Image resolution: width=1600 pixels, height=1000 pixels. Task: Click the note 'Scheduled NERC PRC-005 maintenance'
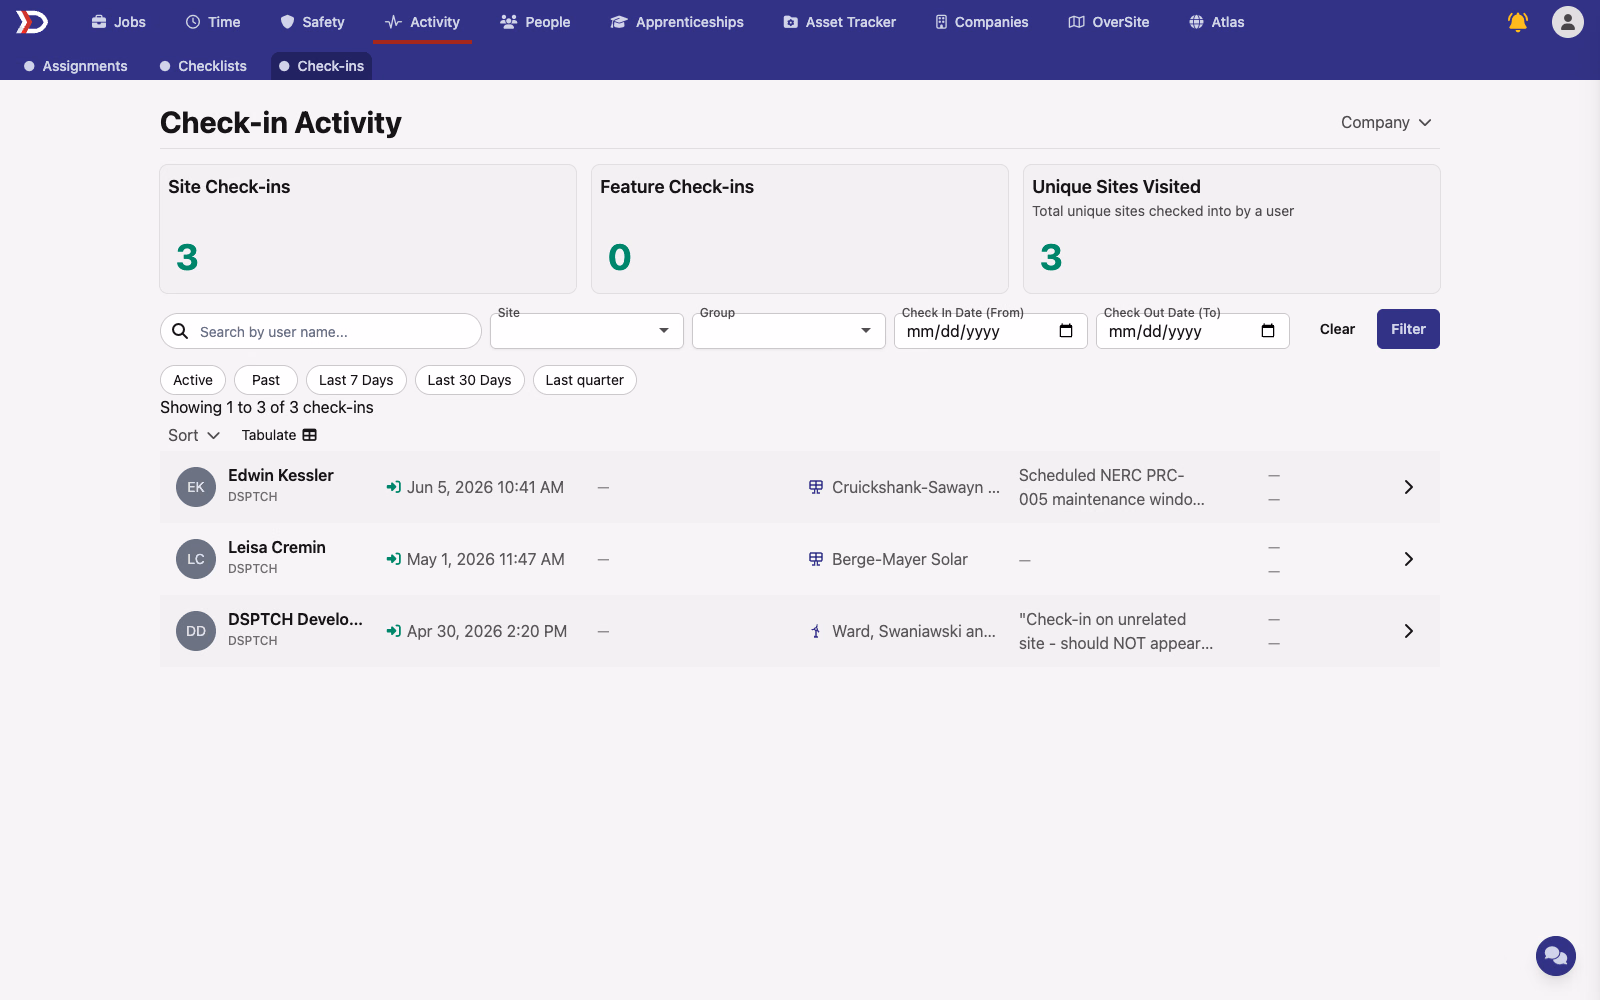pyautogui.click(x=1112, y=487)
